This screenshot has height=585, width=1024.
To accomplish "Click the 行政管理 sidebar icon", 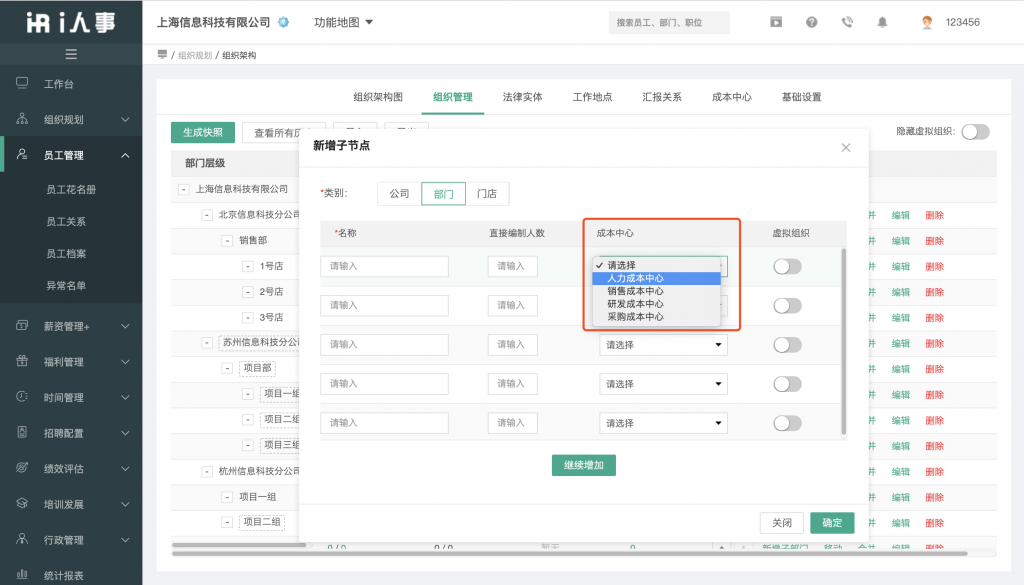I will point(22,539).
